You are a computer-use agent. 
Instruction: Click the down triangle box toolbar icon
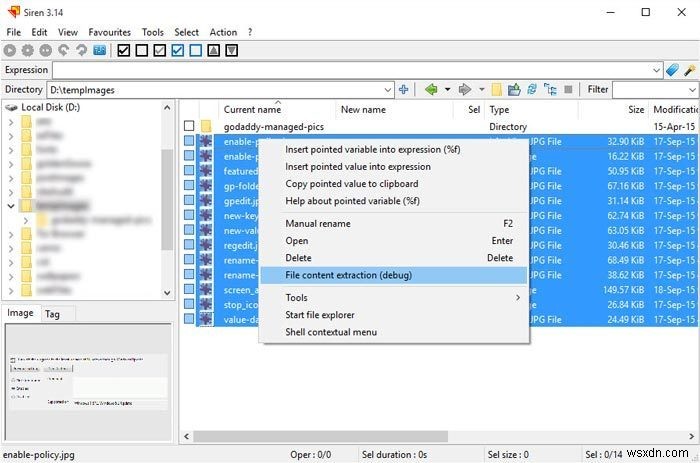point(231,50)
